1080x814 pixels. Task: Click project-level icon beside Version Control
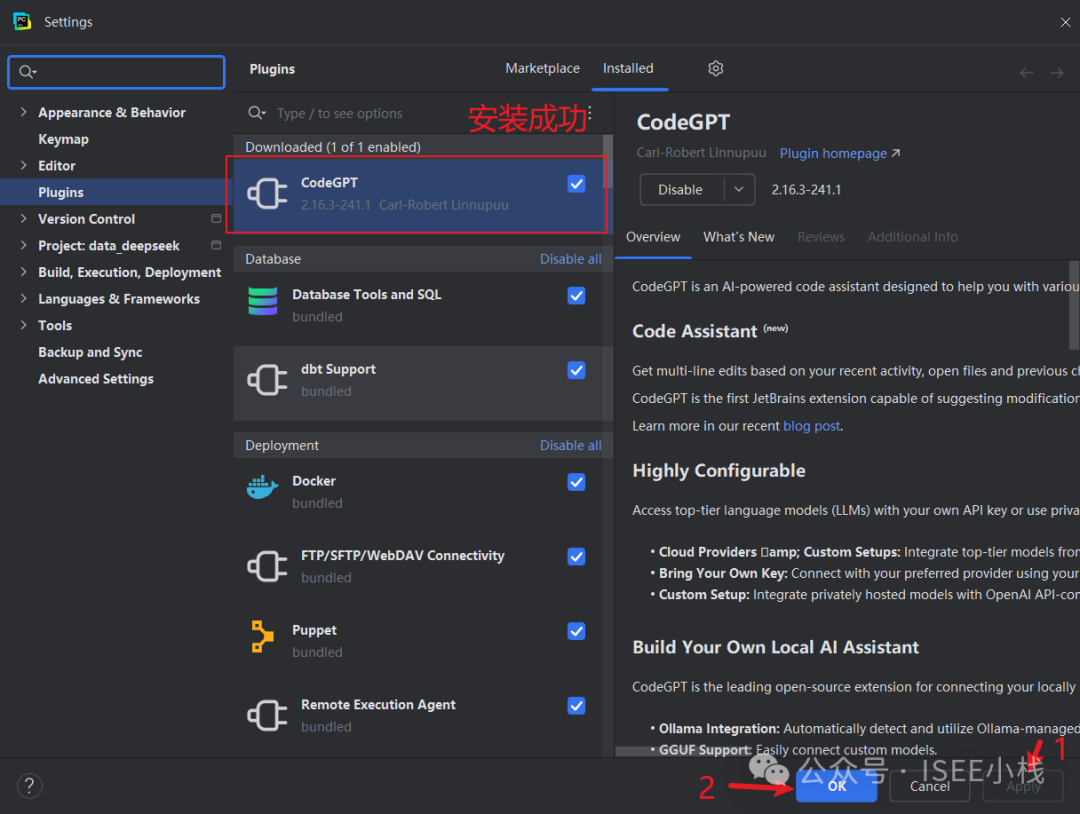tap(216, 218)
